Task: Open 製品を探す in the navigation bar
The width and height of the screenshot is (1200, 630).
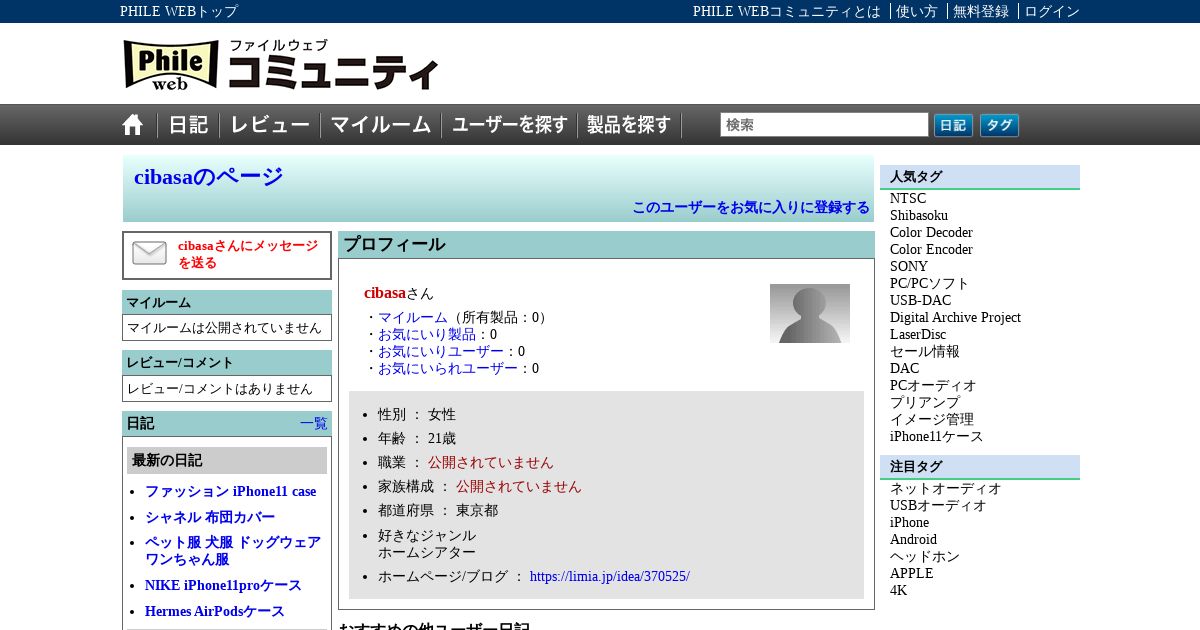Action: coord(629,125)
